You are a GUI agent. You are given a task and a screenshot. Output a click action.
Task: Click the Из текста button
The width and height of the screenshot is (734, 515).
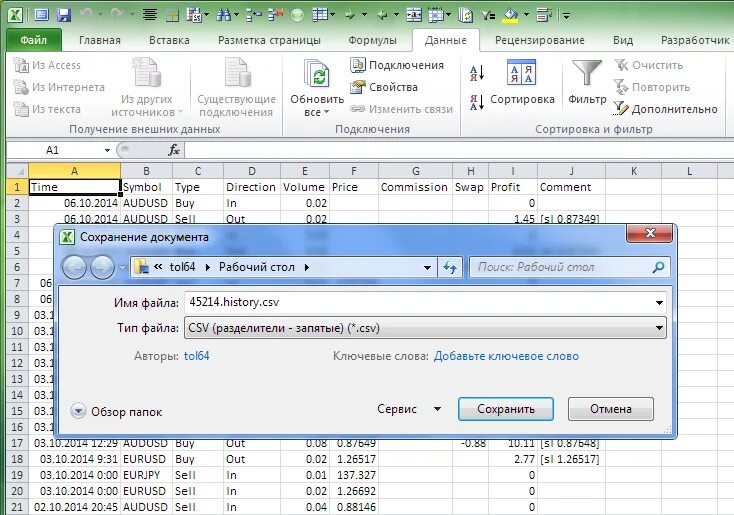tap(47, 109)
